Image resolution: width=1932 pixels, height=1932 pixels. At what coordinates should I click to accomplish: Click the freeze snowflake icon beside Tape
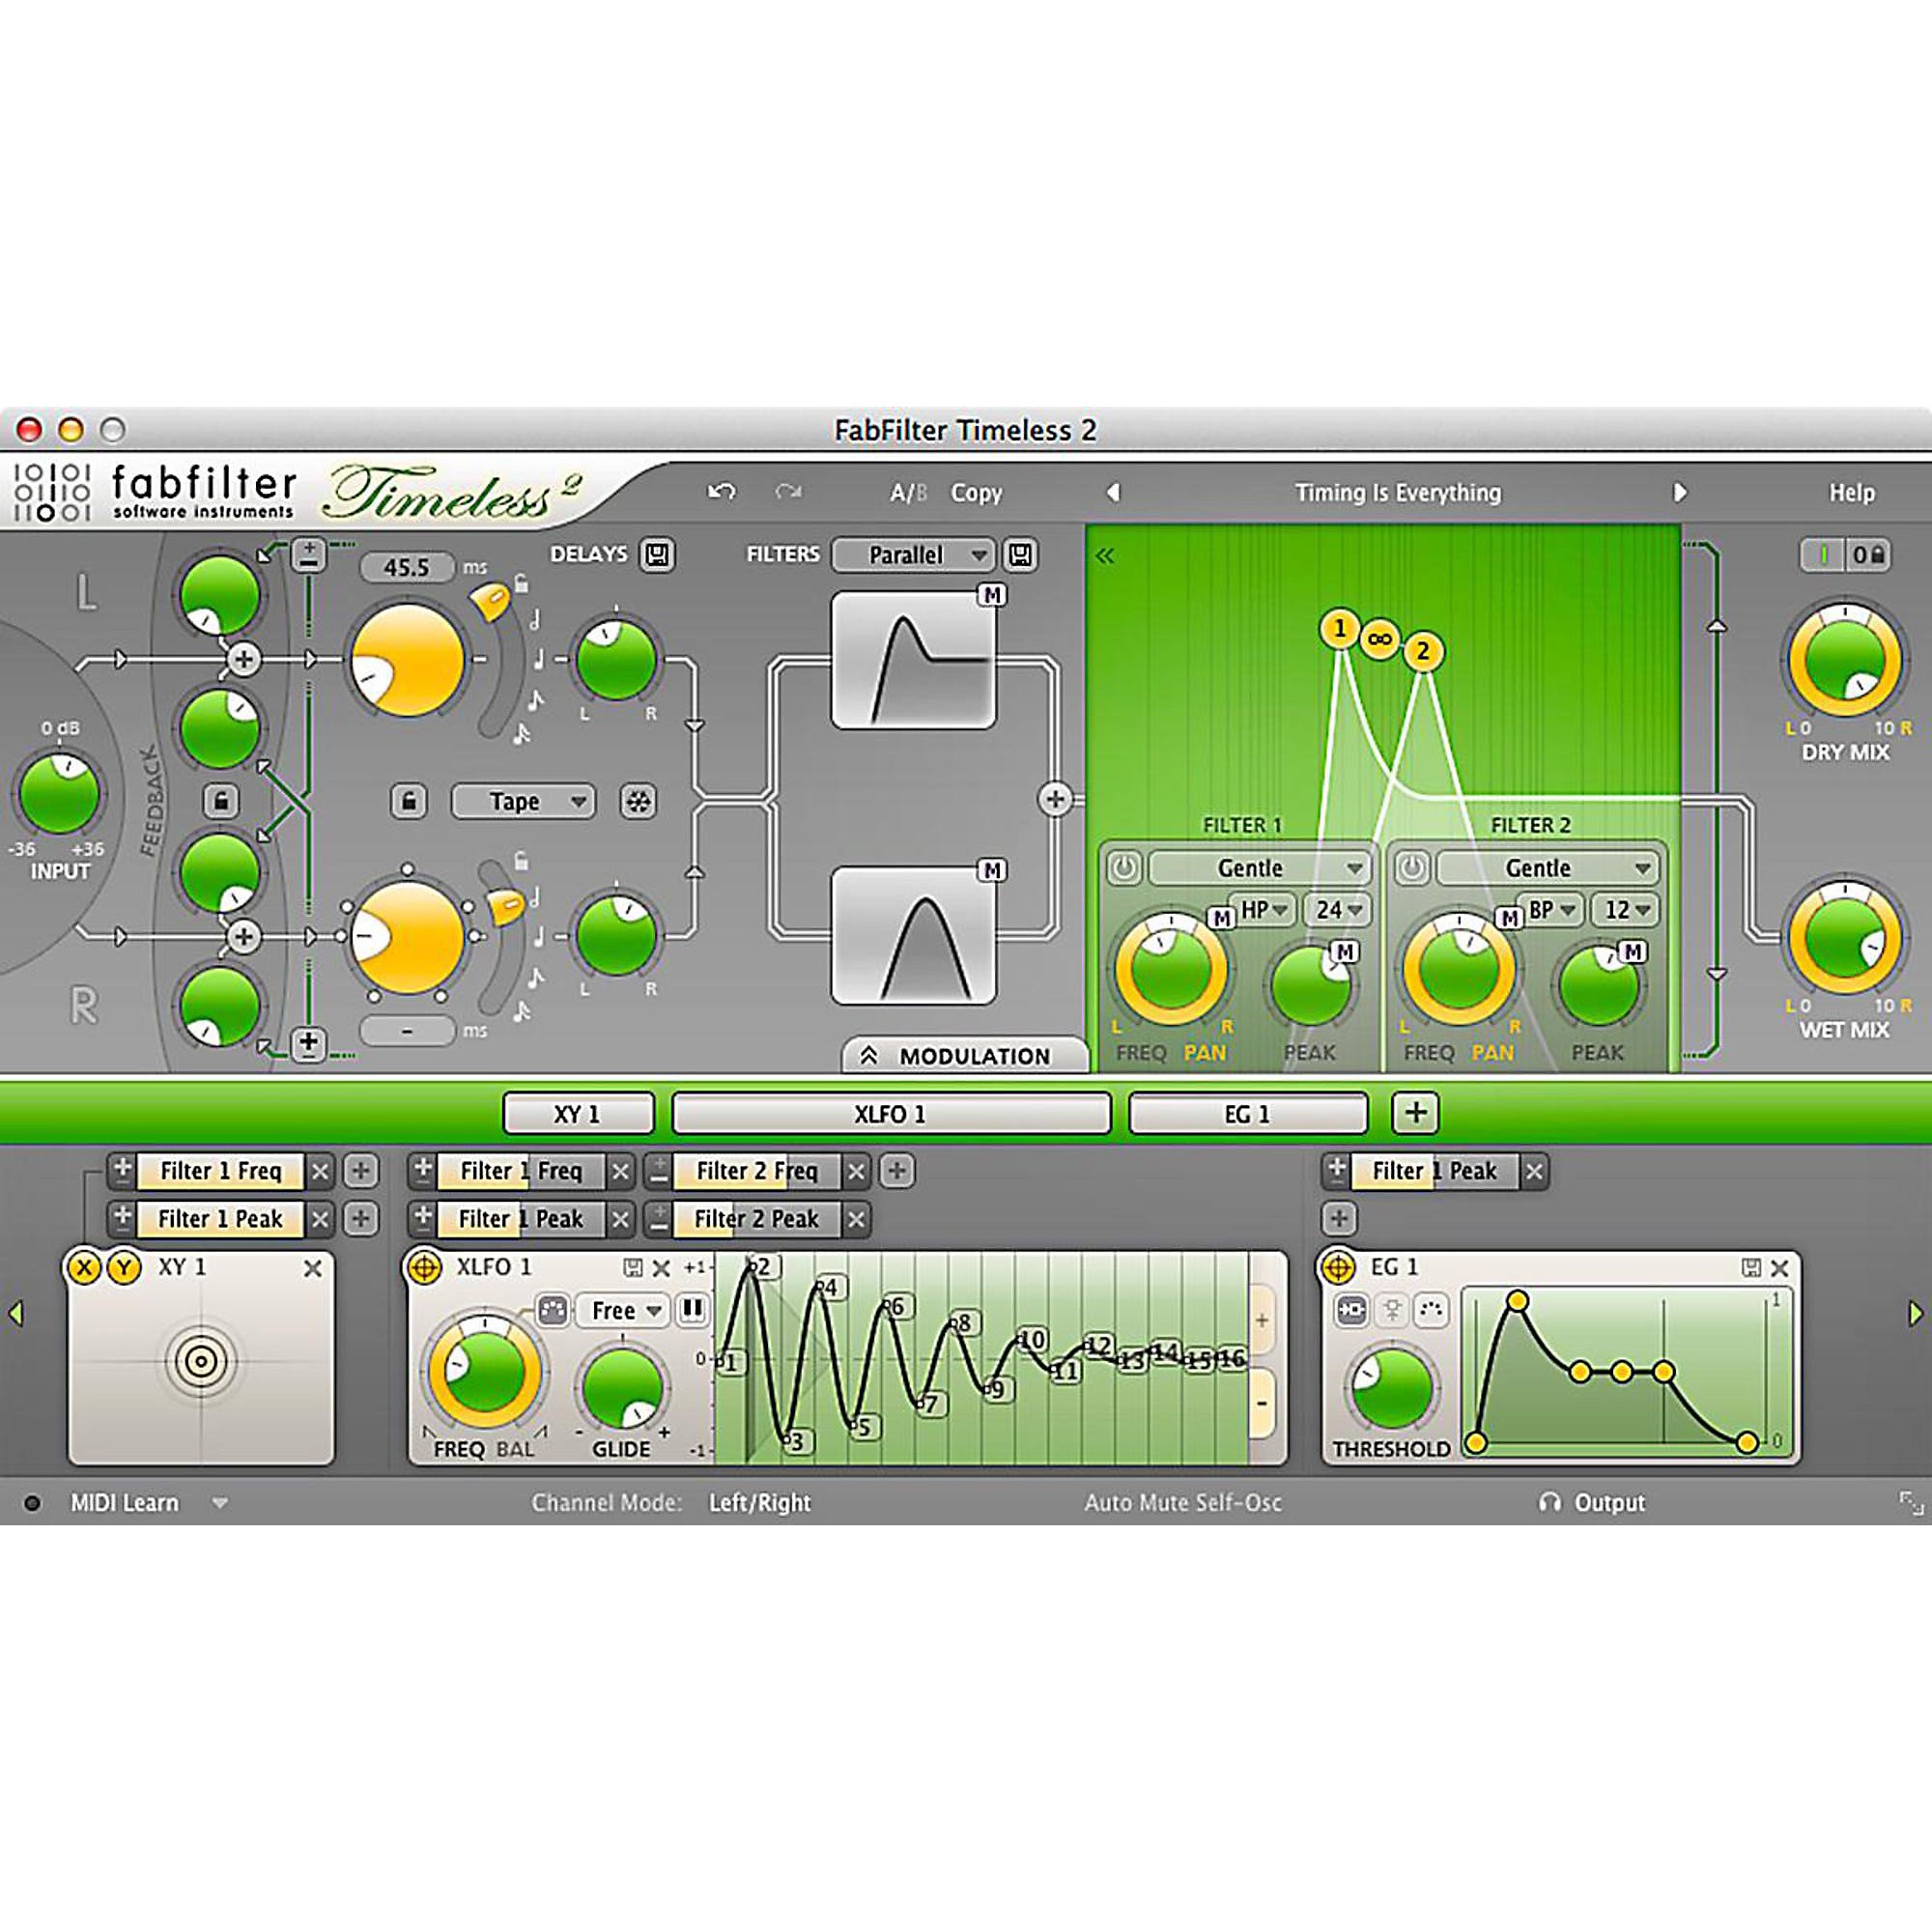pyautogui.click(x=638, y=801)
